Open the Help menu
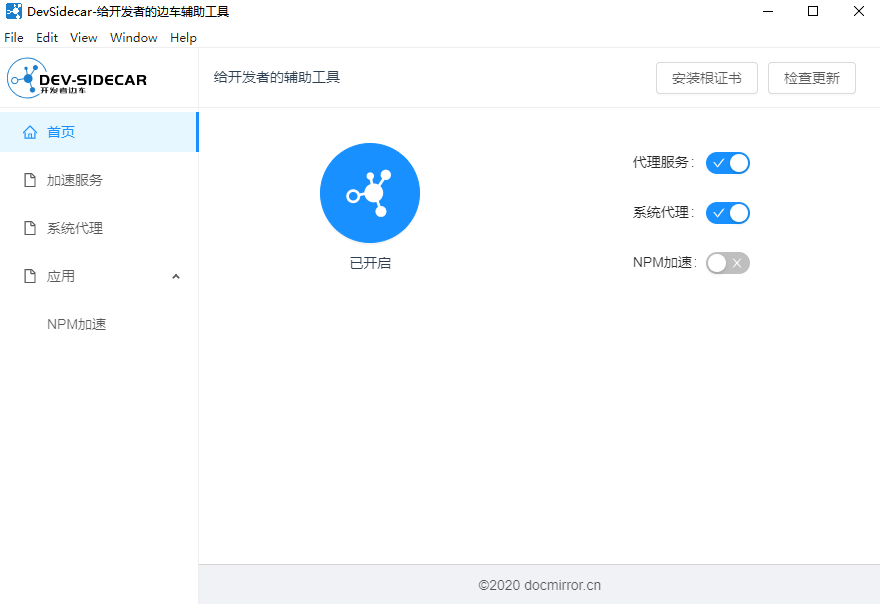Screen dimensions: 880x604 (x=183, y=38)
